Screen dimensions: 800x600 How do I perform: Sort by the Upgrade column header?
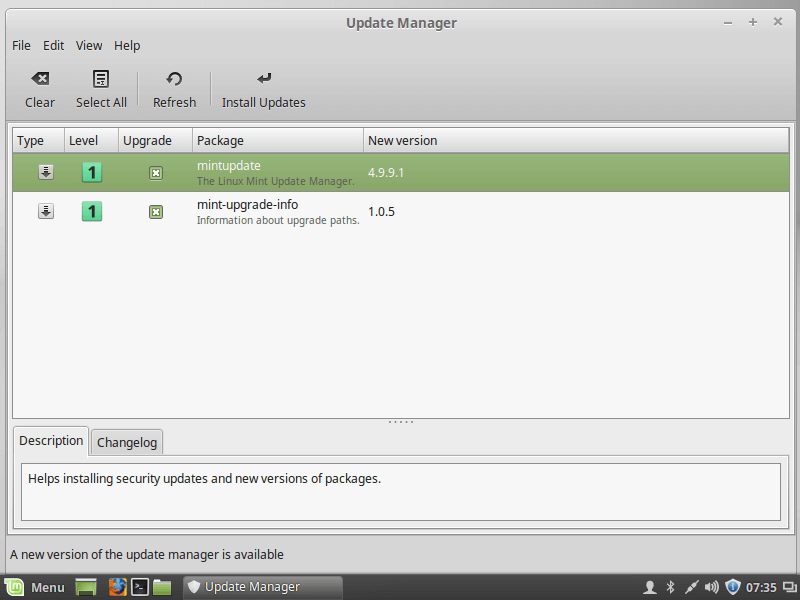tap(155, 140)
